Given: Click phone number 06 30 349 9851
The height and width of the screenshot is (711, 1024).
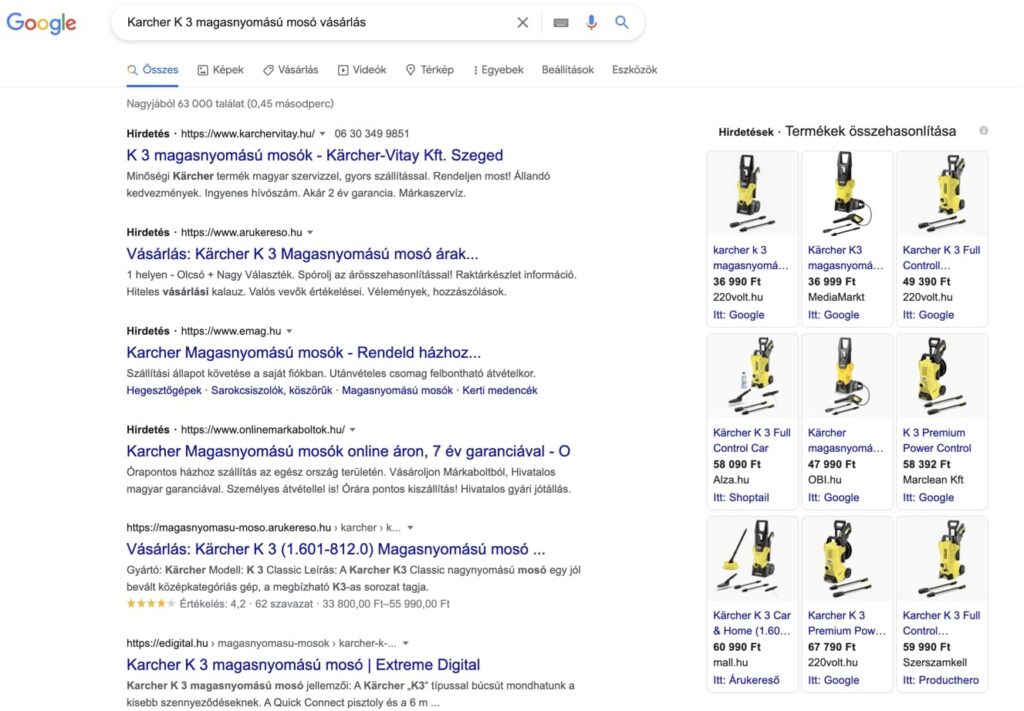Looking at the screenshot, I should 372,134.
